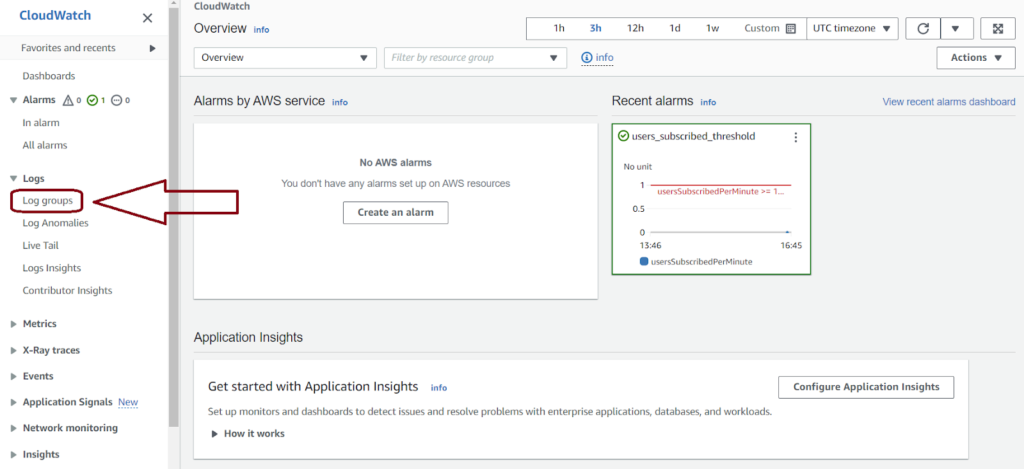Open Logs Insights in the sidebar
This screenshot has height=469, width=1024.
[52, 268]
